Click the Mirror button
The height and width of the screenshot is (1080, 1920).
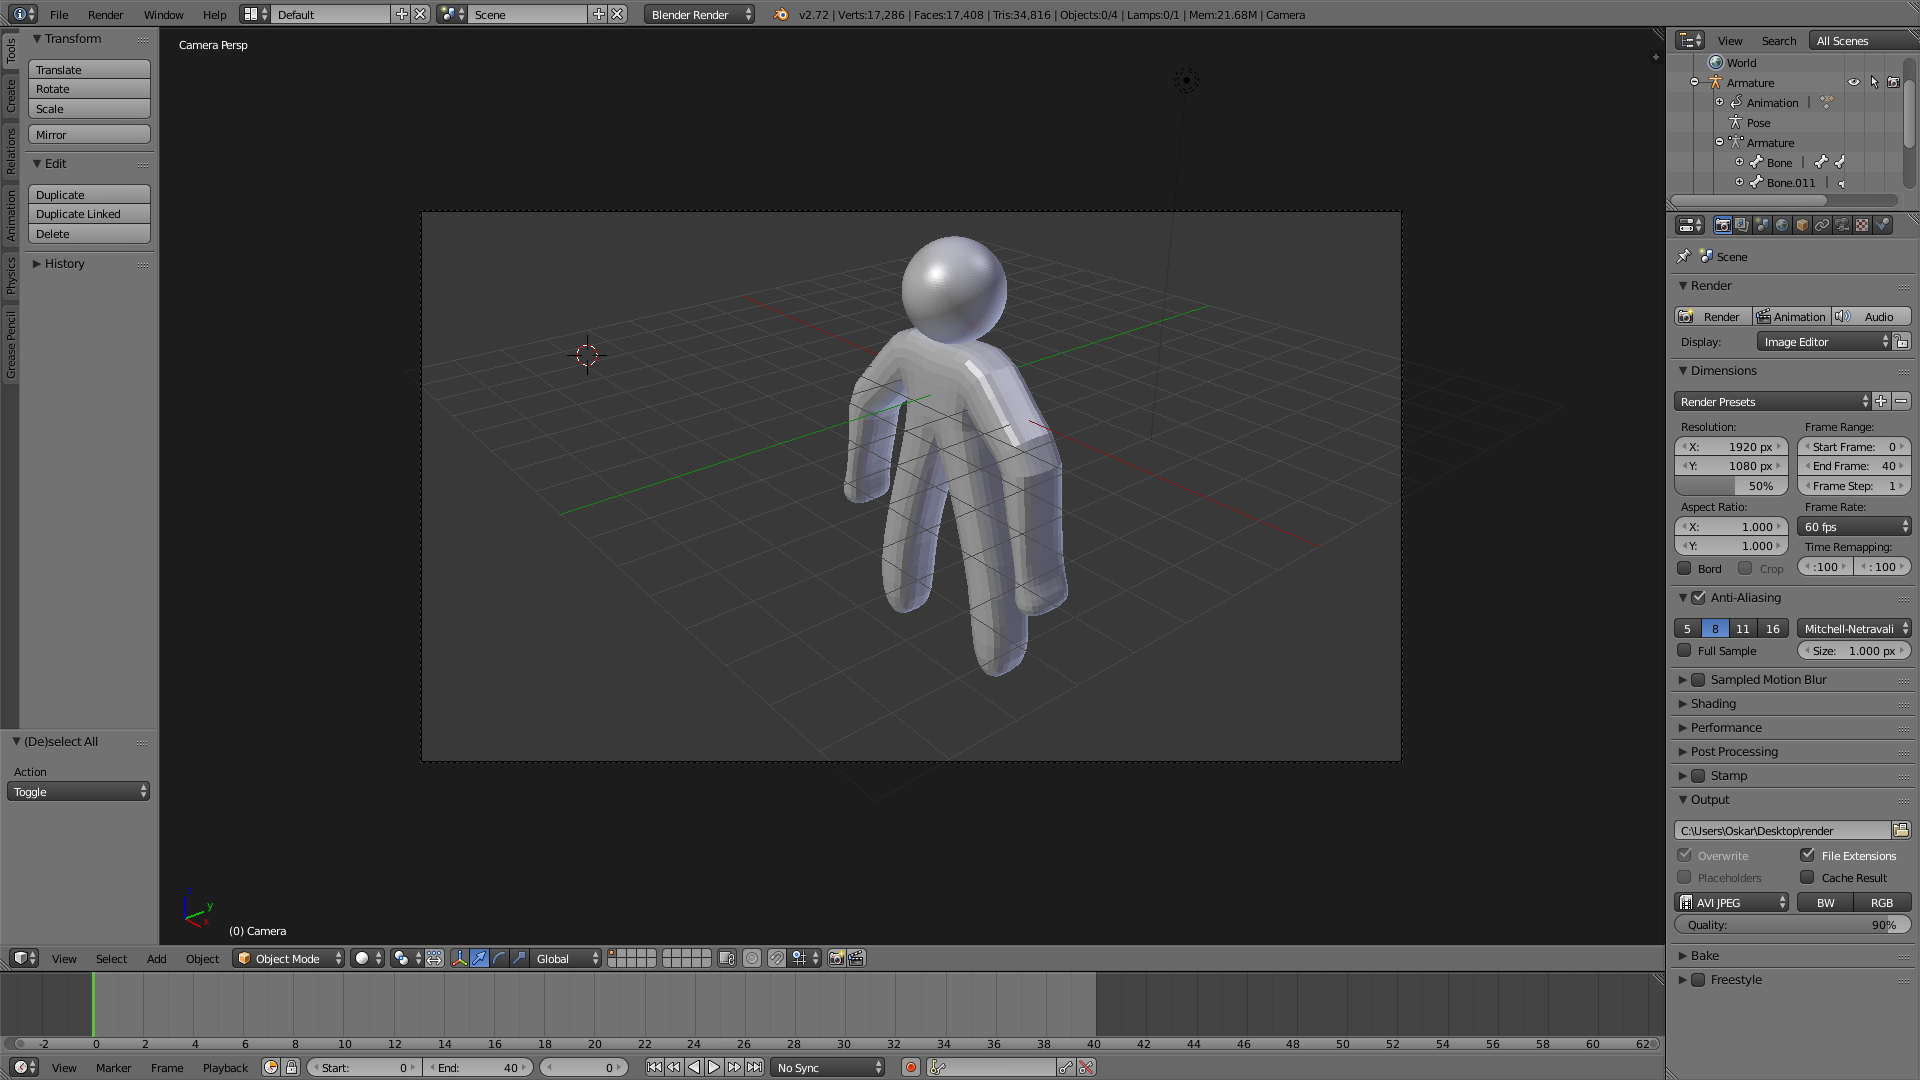89,134
